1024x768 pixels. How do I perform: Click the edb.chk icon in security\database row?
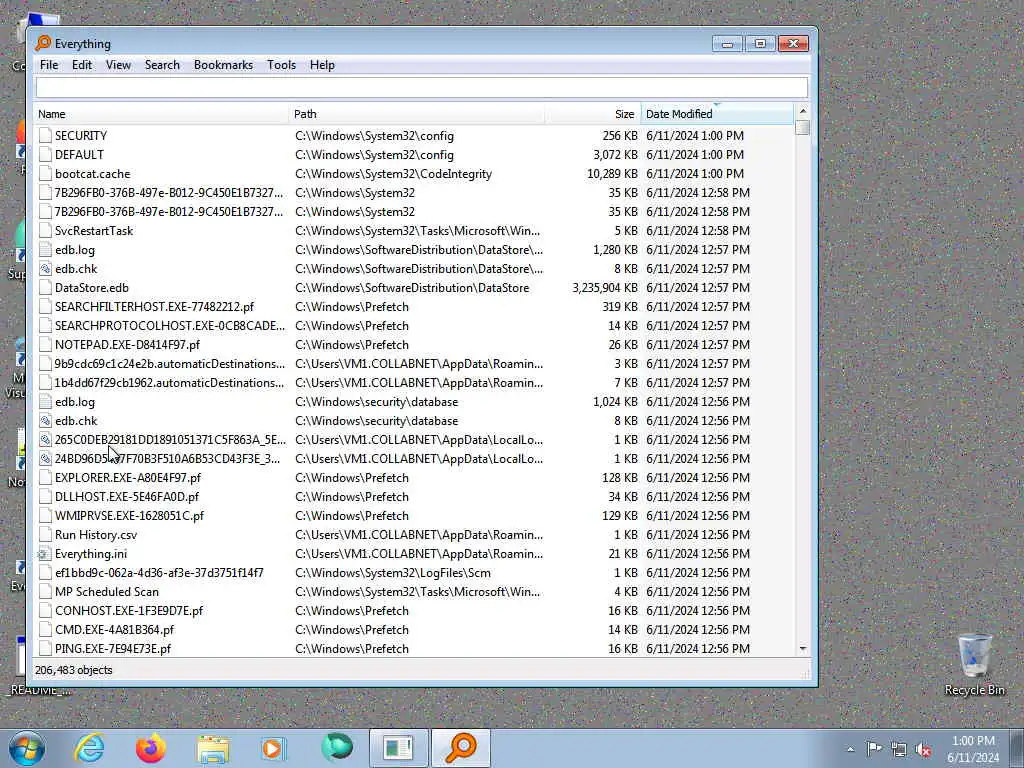tap(45, 421)
